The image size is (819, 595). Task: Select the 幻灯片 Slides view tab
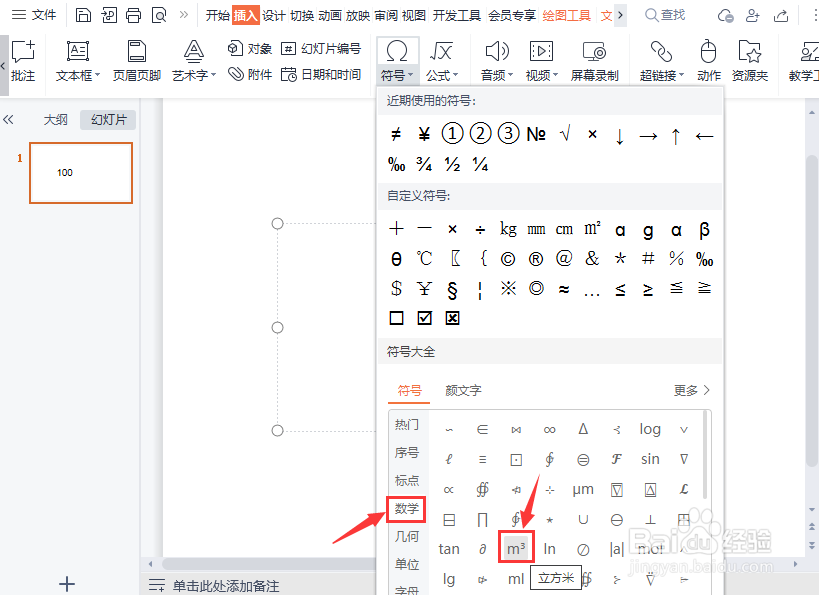pos(108,120)
